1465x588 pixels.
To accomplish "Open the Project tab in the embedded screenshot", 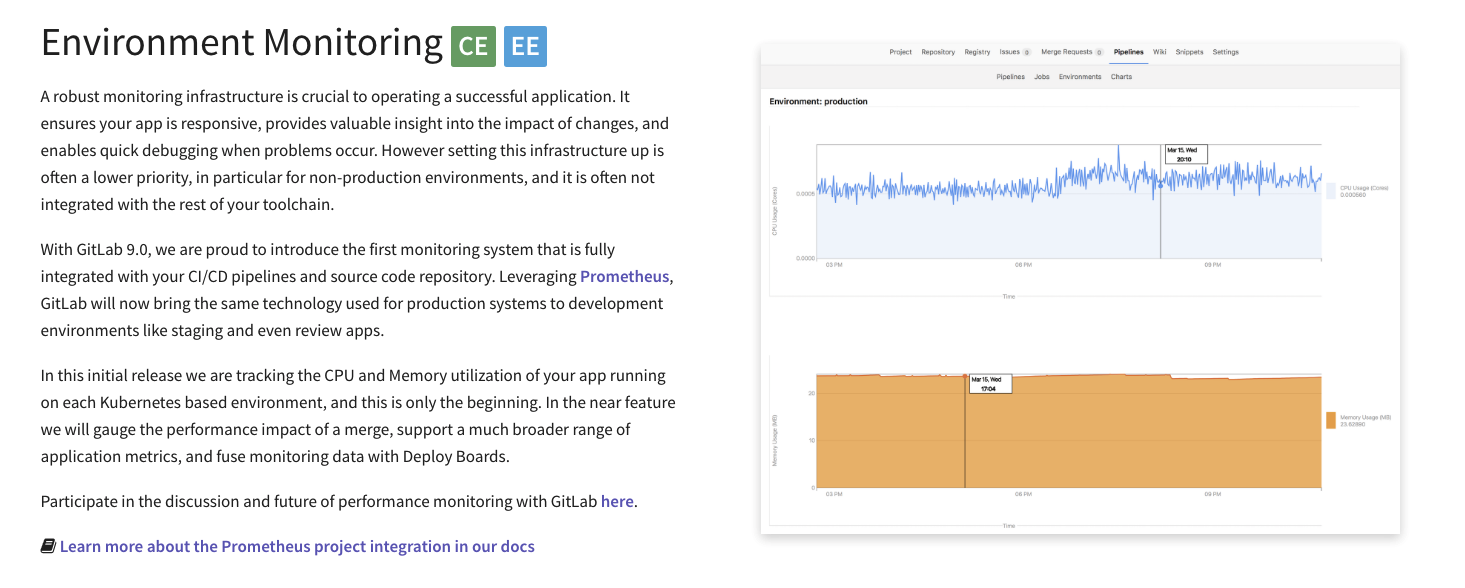I will [900, 52].
